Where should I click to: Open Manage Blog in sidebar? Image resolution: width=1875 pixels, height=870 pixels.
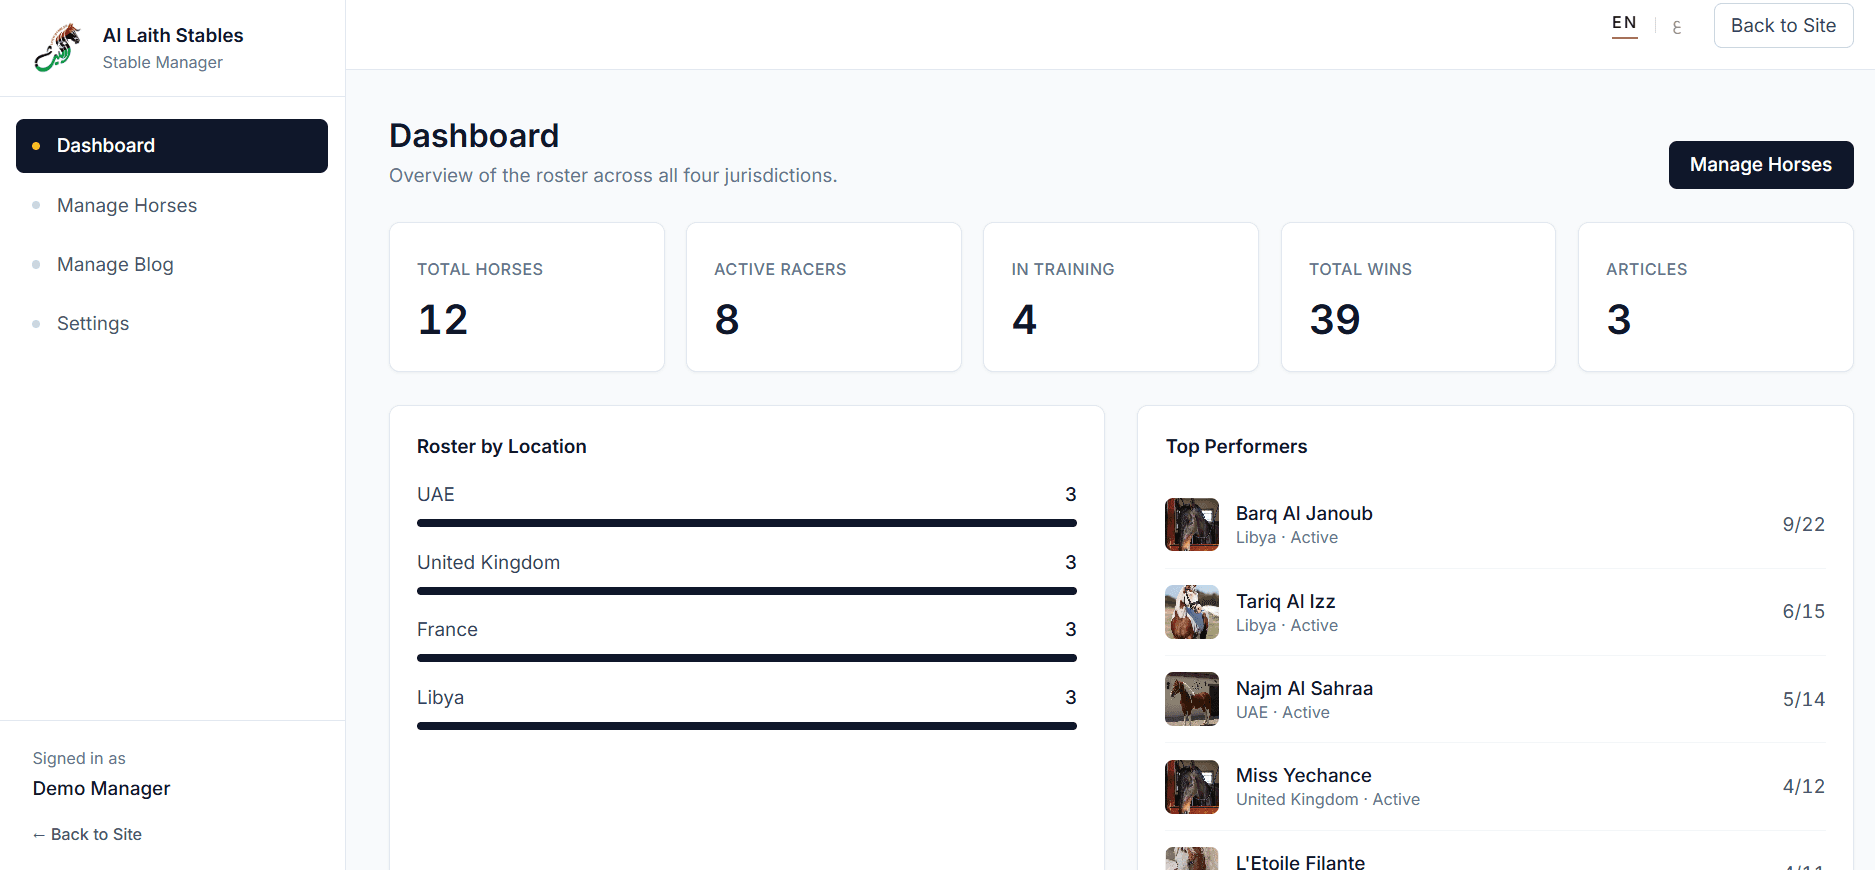[x=172, y=264]
